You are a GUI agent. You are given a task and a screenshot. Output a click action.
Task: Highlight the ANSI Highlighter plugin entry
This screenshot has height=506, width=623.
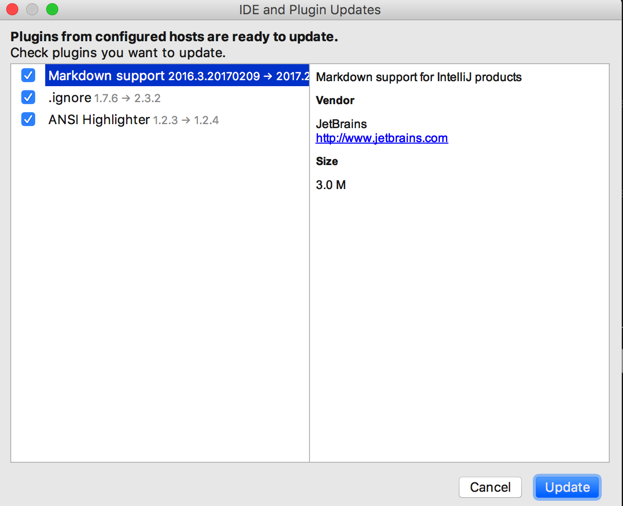click(99, 120)
